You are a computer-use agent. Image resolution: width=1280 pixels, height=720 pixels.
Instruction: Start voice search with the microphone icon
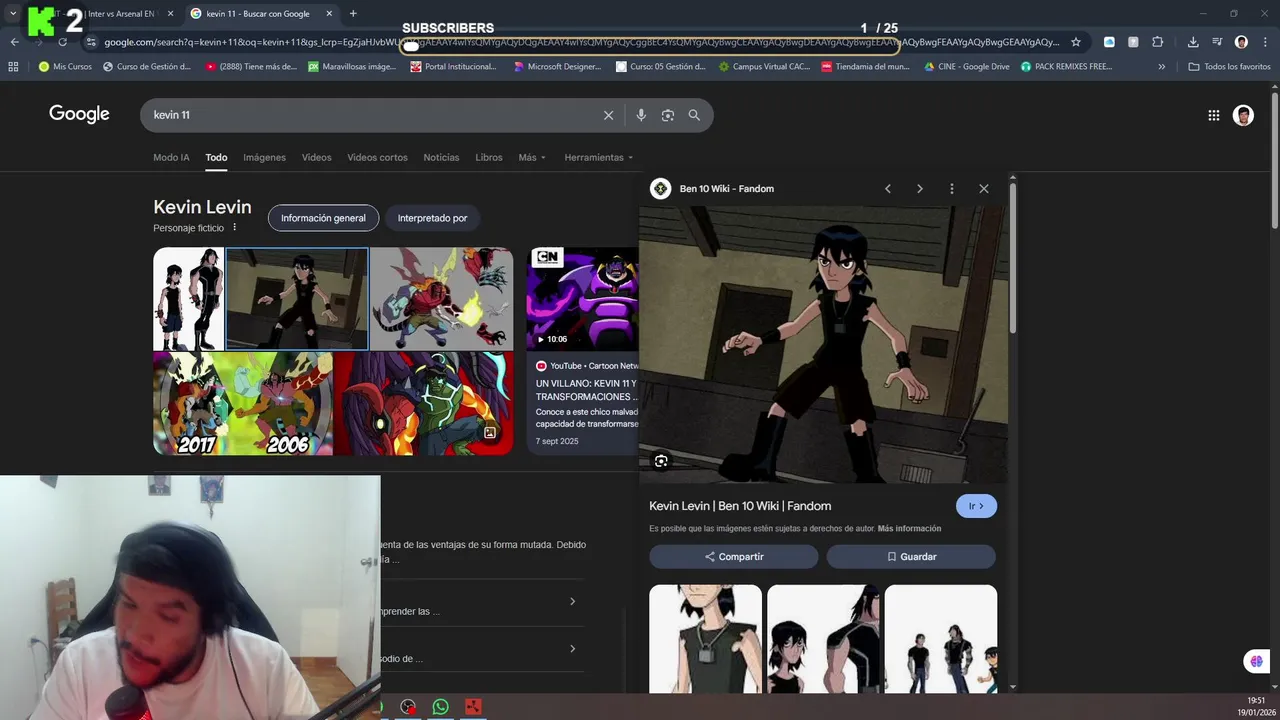point(641,115)
